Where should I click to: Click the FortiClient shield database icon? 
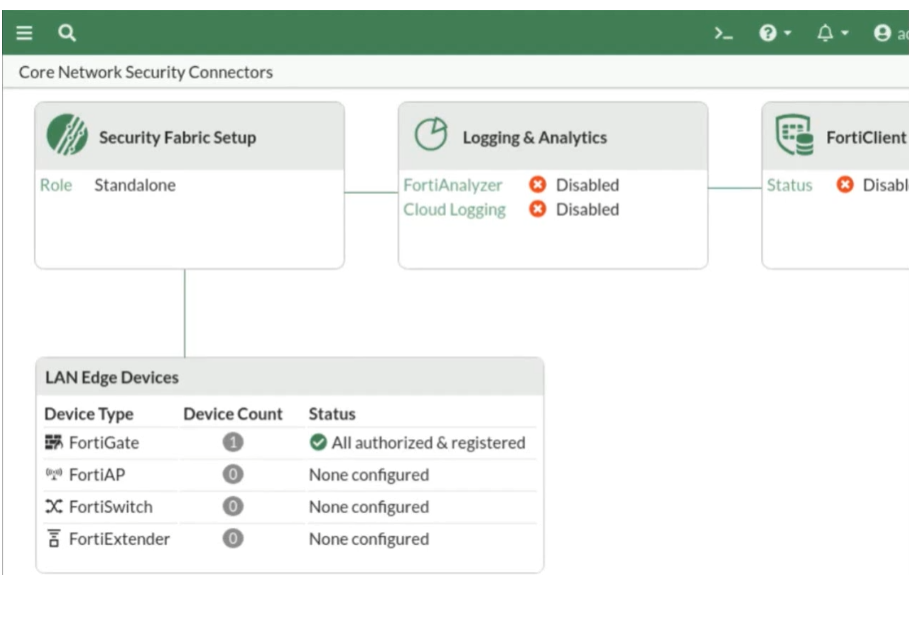click(x=794, y=135)
